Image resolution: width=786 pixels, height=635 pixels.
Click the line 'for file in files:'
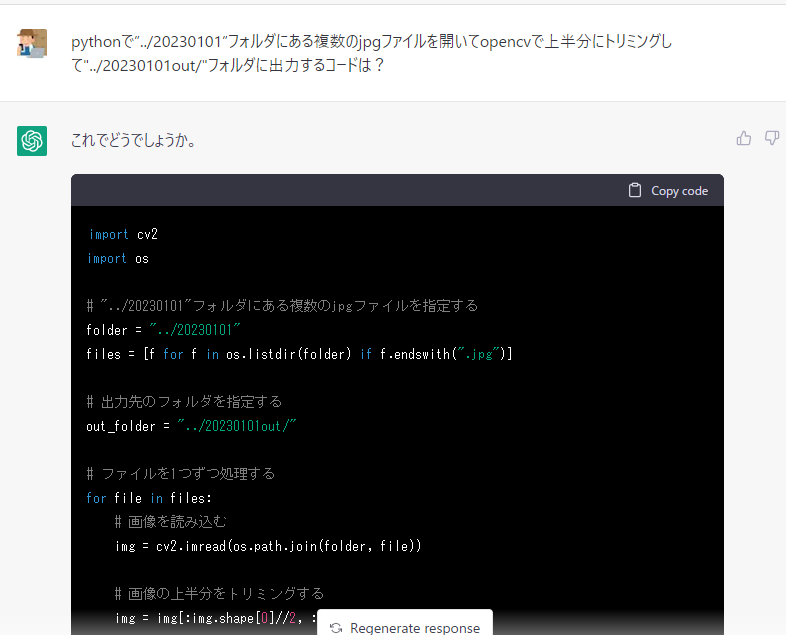(x=149, y=498)
